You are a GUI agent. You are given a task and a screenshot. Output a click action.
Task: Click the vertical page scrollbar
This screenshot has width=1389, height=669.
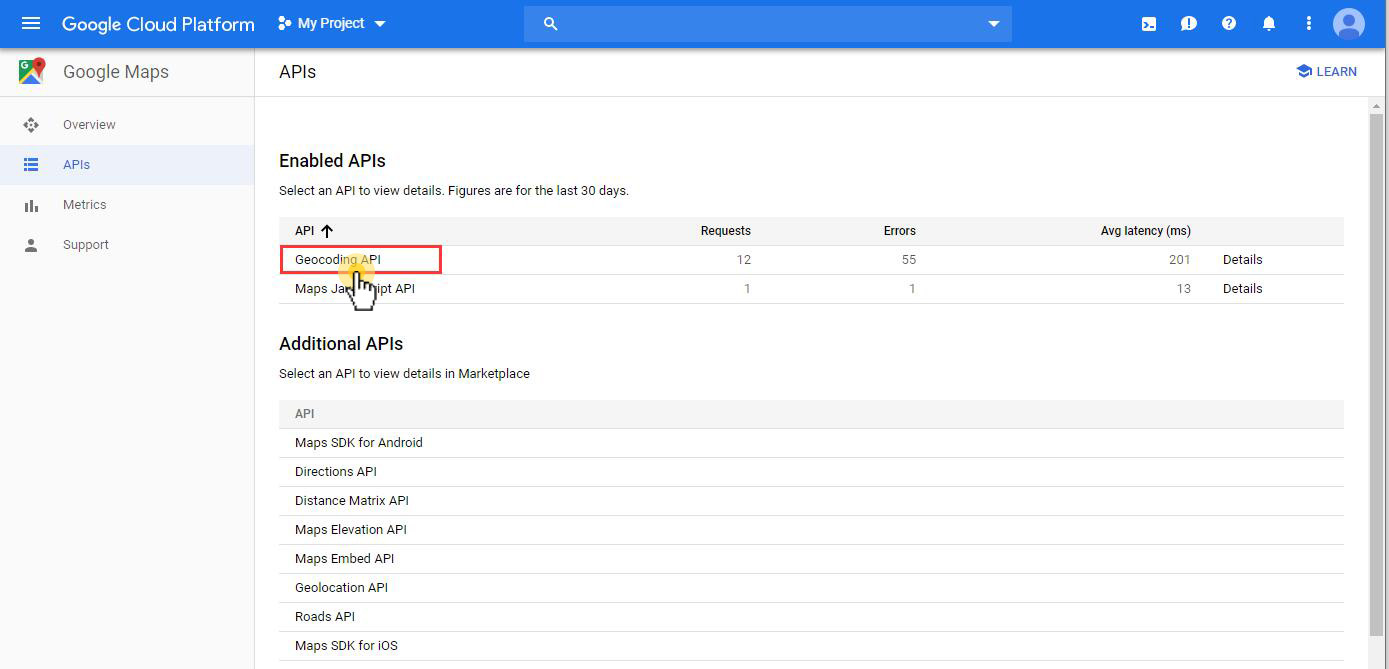[1377, 375]
